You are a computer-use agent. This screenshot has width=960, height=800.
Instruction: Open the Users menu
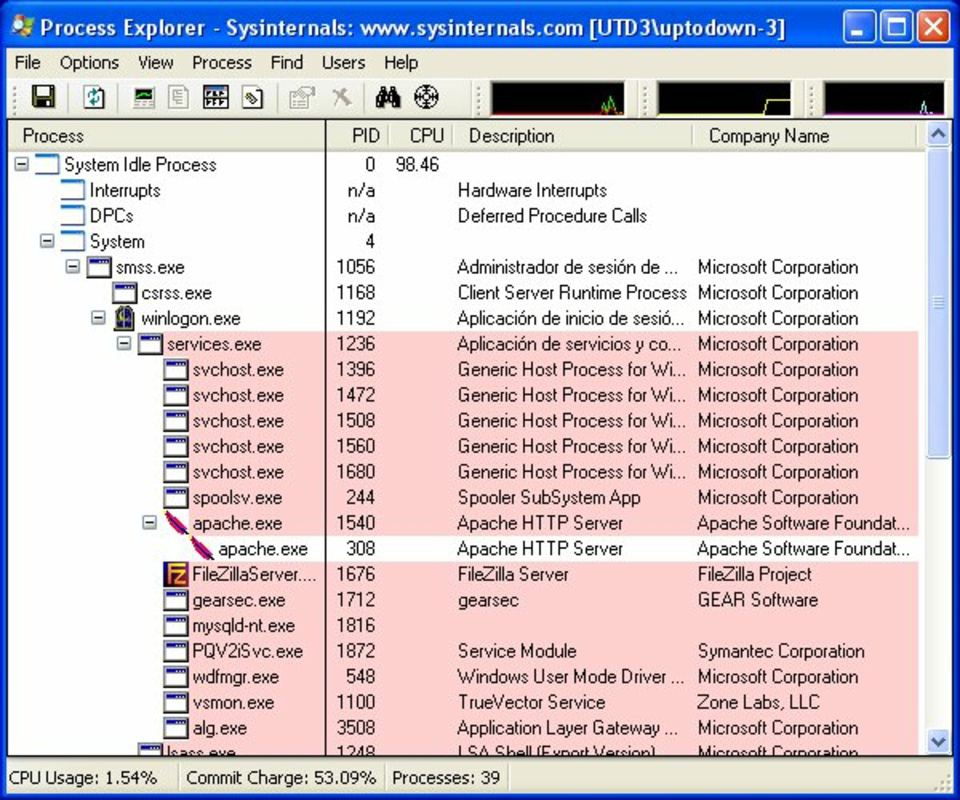(343, 62)
